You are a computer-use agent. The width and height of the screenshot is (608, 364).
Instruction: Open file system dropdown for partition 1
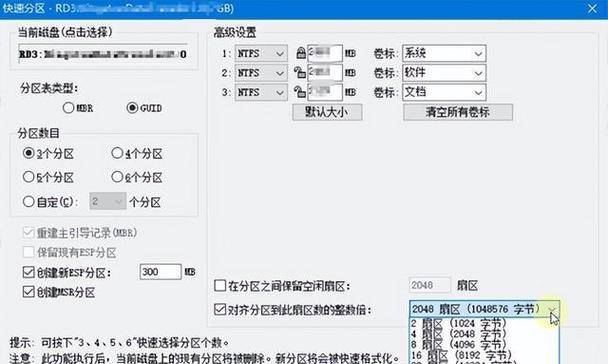pyautogui.click(x=261, y=53)
